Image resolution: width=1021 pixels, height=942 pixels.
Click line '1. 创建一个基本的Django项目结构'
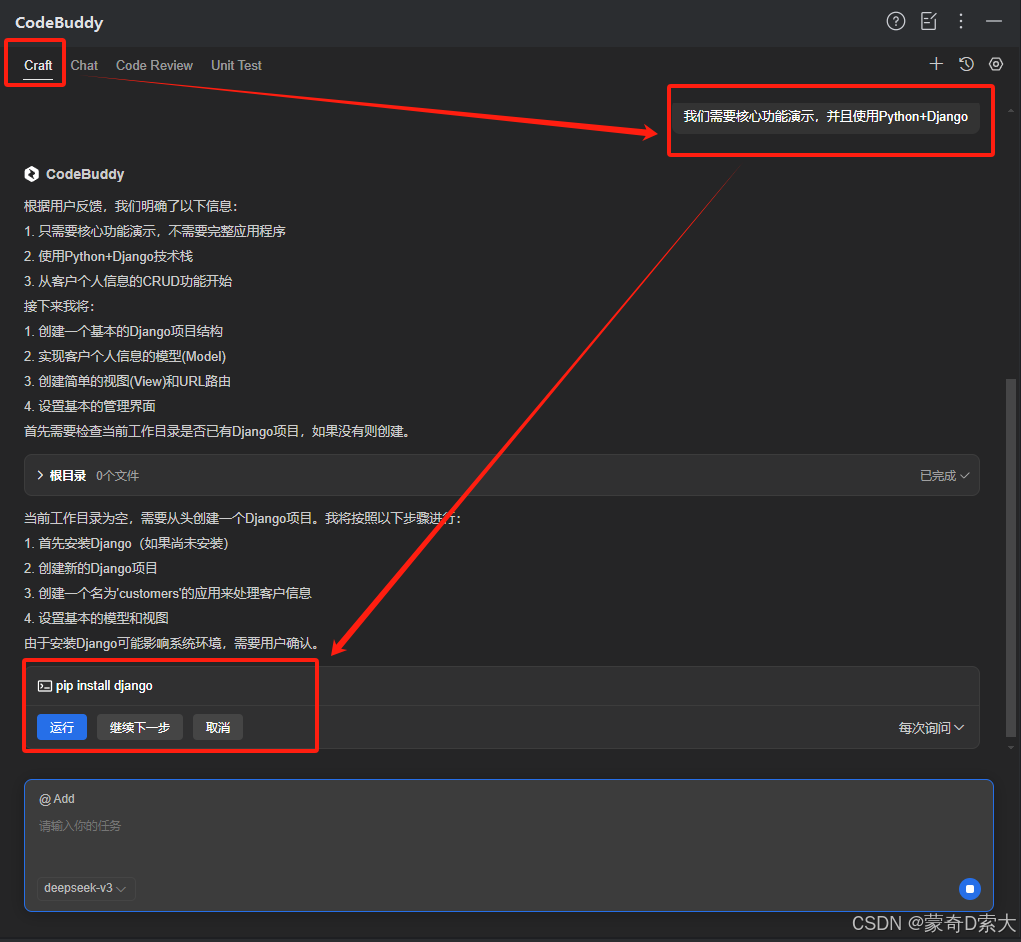[123, 331]
